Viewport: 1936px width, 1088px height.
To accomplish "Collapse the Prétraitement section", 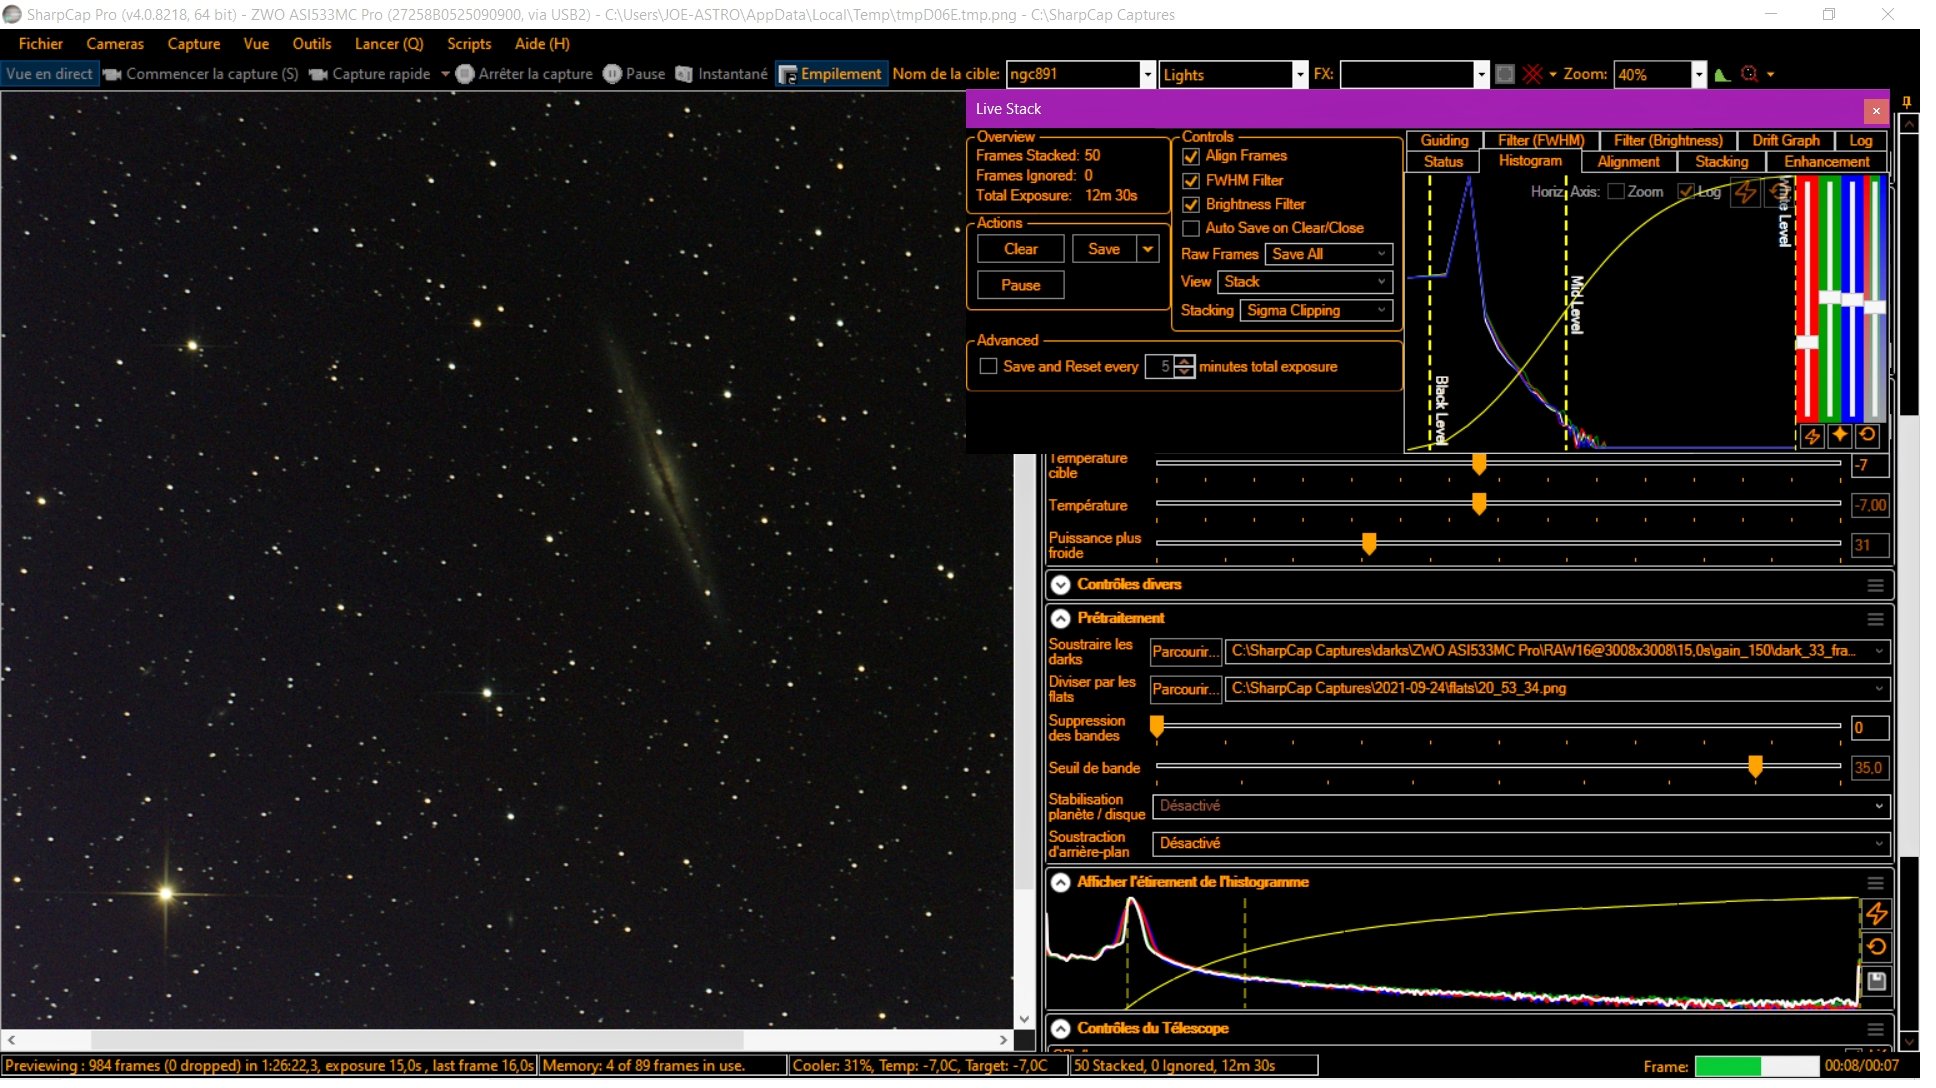I will pos(1060,619).
